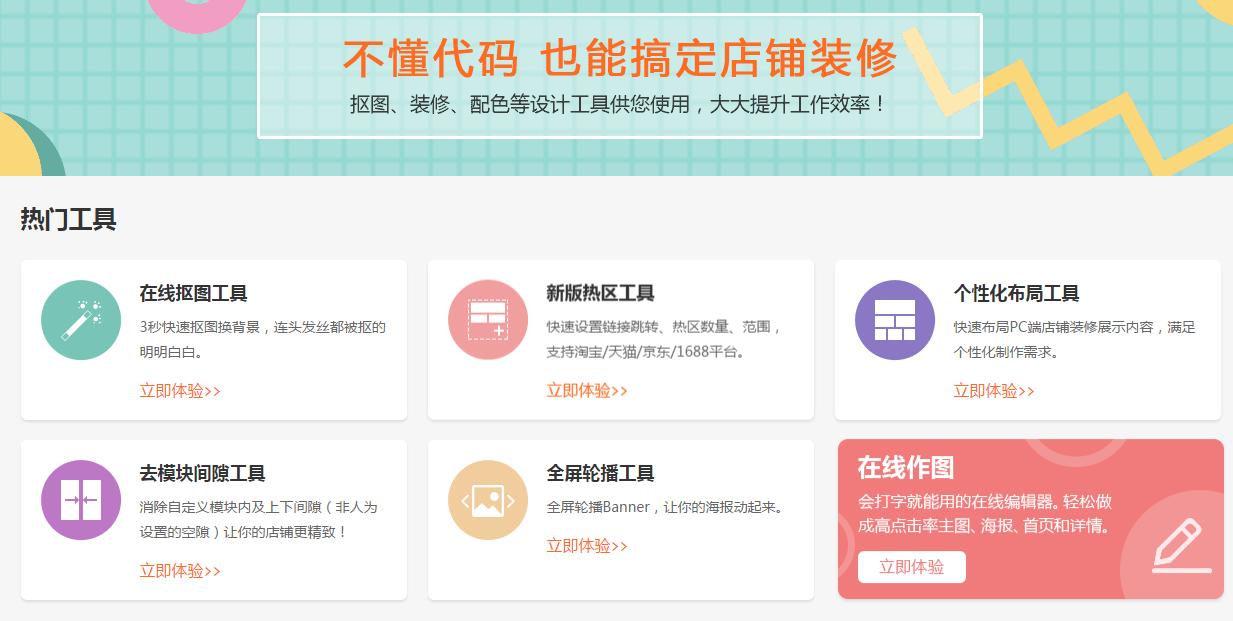The width and height of the screenshot is (1233, 621).
Task: Open 立即体验 link under 在线抠图工具
Action: pyautogui.click(x=178, y=391)
